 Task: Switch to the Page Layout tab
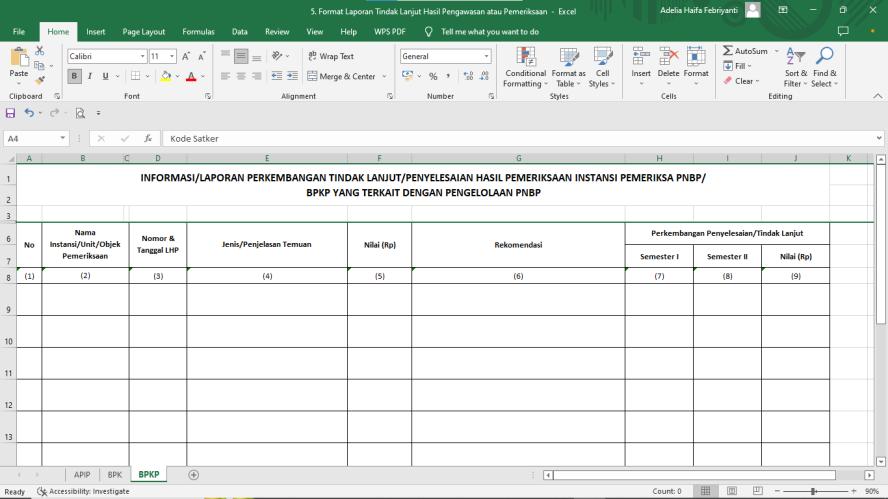point(144,32)
